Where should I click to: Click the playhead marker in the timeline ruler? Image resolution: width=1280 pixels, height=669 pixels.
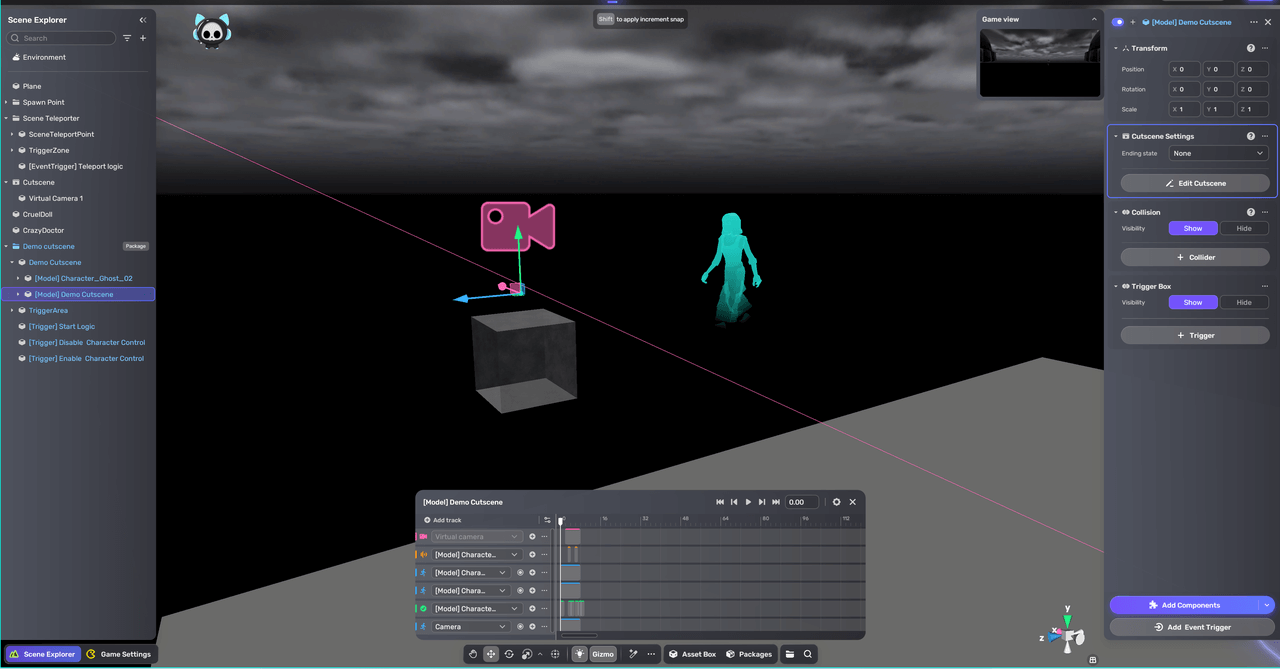click(x=561, y=520)
